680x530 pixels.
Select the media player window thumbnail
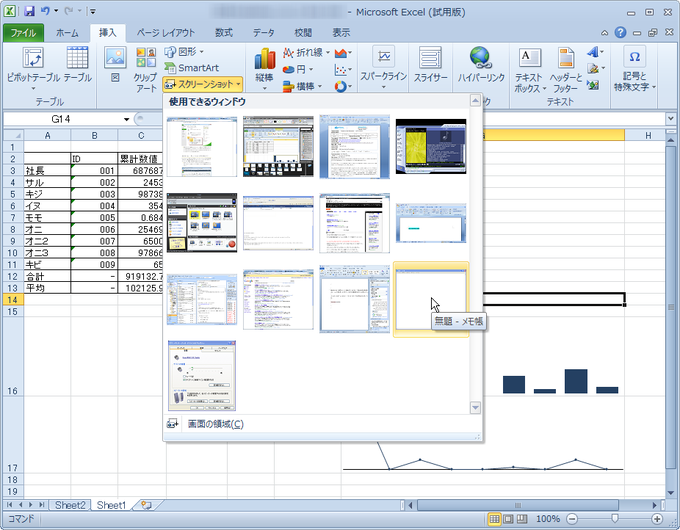click(x=431, y=146)
